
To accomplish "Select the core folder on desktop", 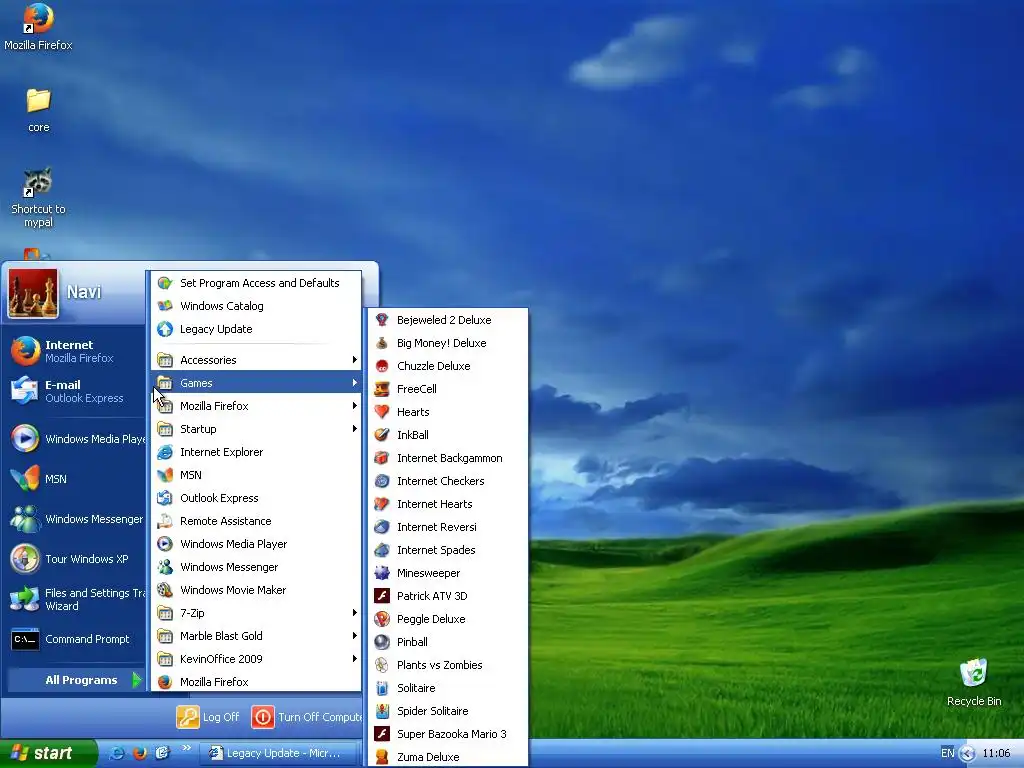I will pos(39,110).
